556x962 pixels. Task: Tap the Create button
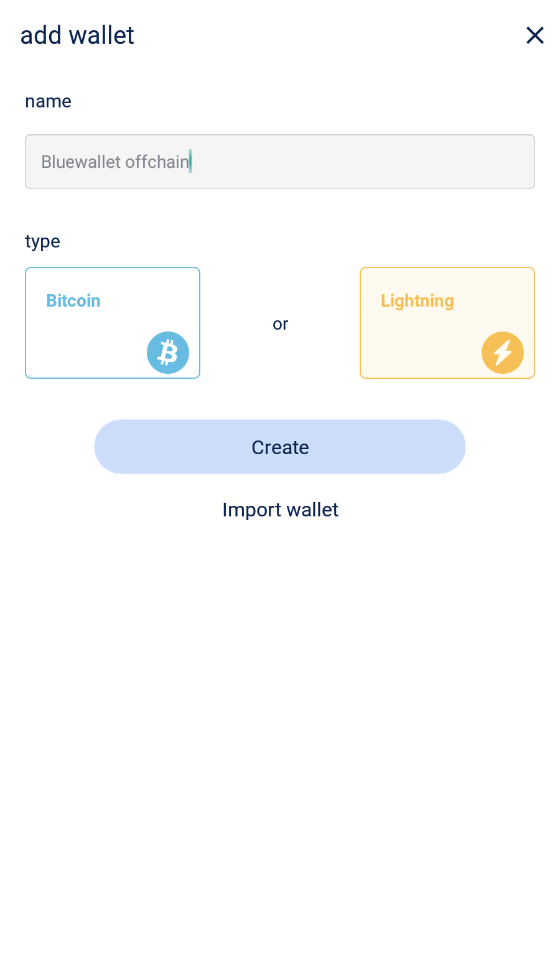coord(280,447)
